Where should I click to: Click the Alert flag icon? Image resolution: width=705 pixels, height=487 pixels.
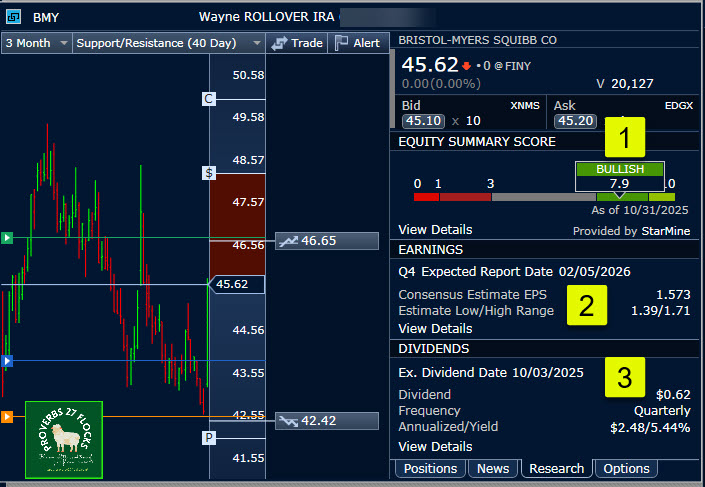pos(341,43)
